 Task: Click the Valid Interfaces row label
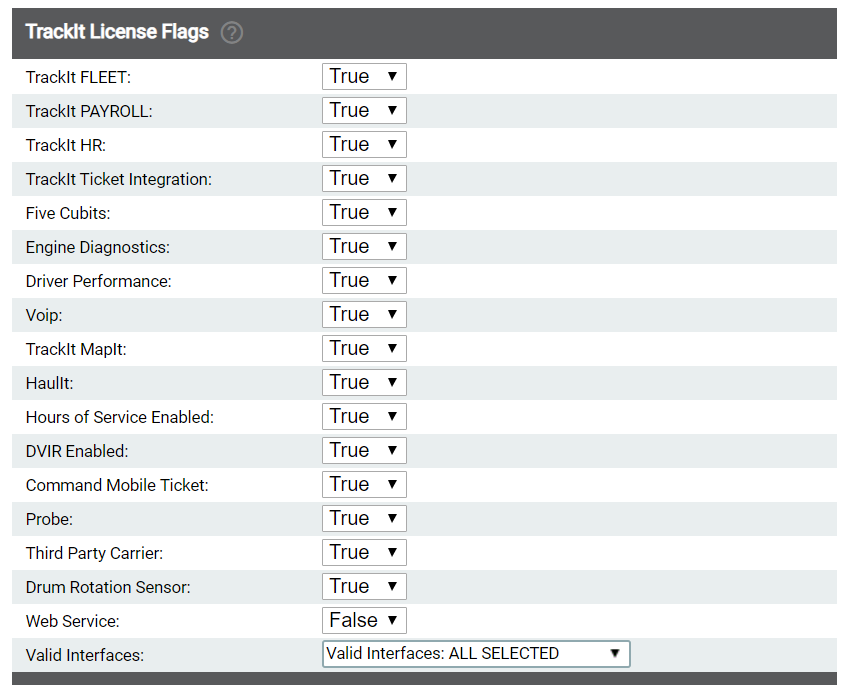(x=85, y=656)
